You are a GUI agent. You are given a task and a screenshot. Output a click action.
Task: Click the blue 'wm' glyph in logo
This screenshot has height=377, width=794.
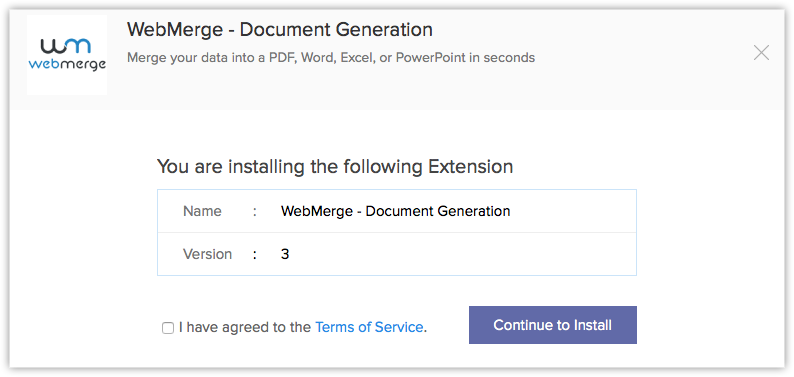click(66, 46)
